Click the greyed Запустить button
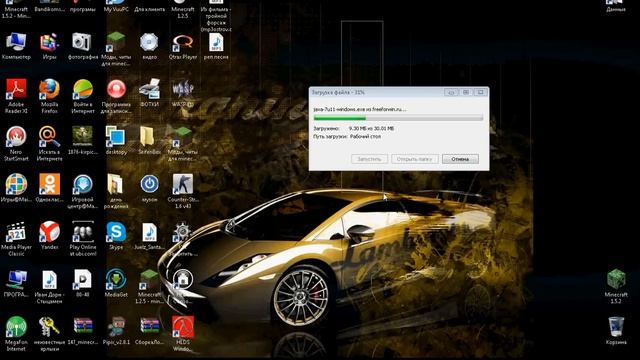The width and height of the screenshot is (640, 360). coord(369,159)
